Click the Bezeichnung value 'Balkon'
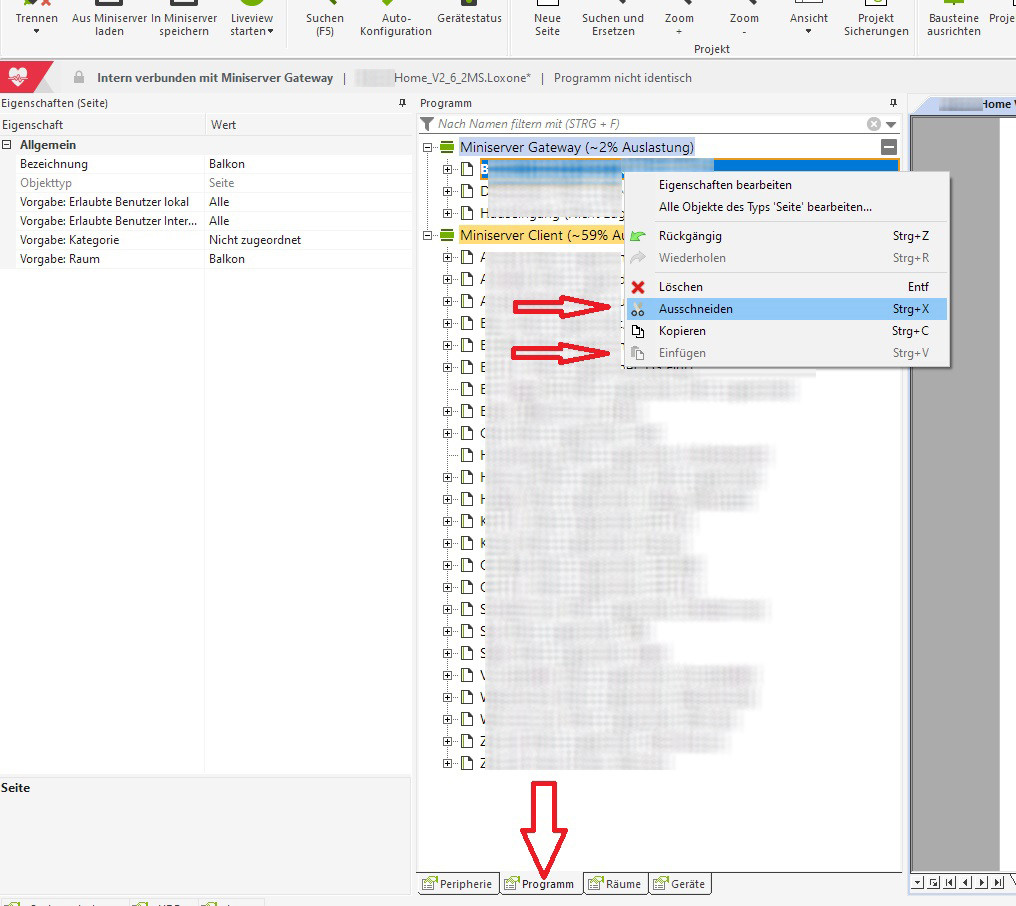 click(227, 164)
